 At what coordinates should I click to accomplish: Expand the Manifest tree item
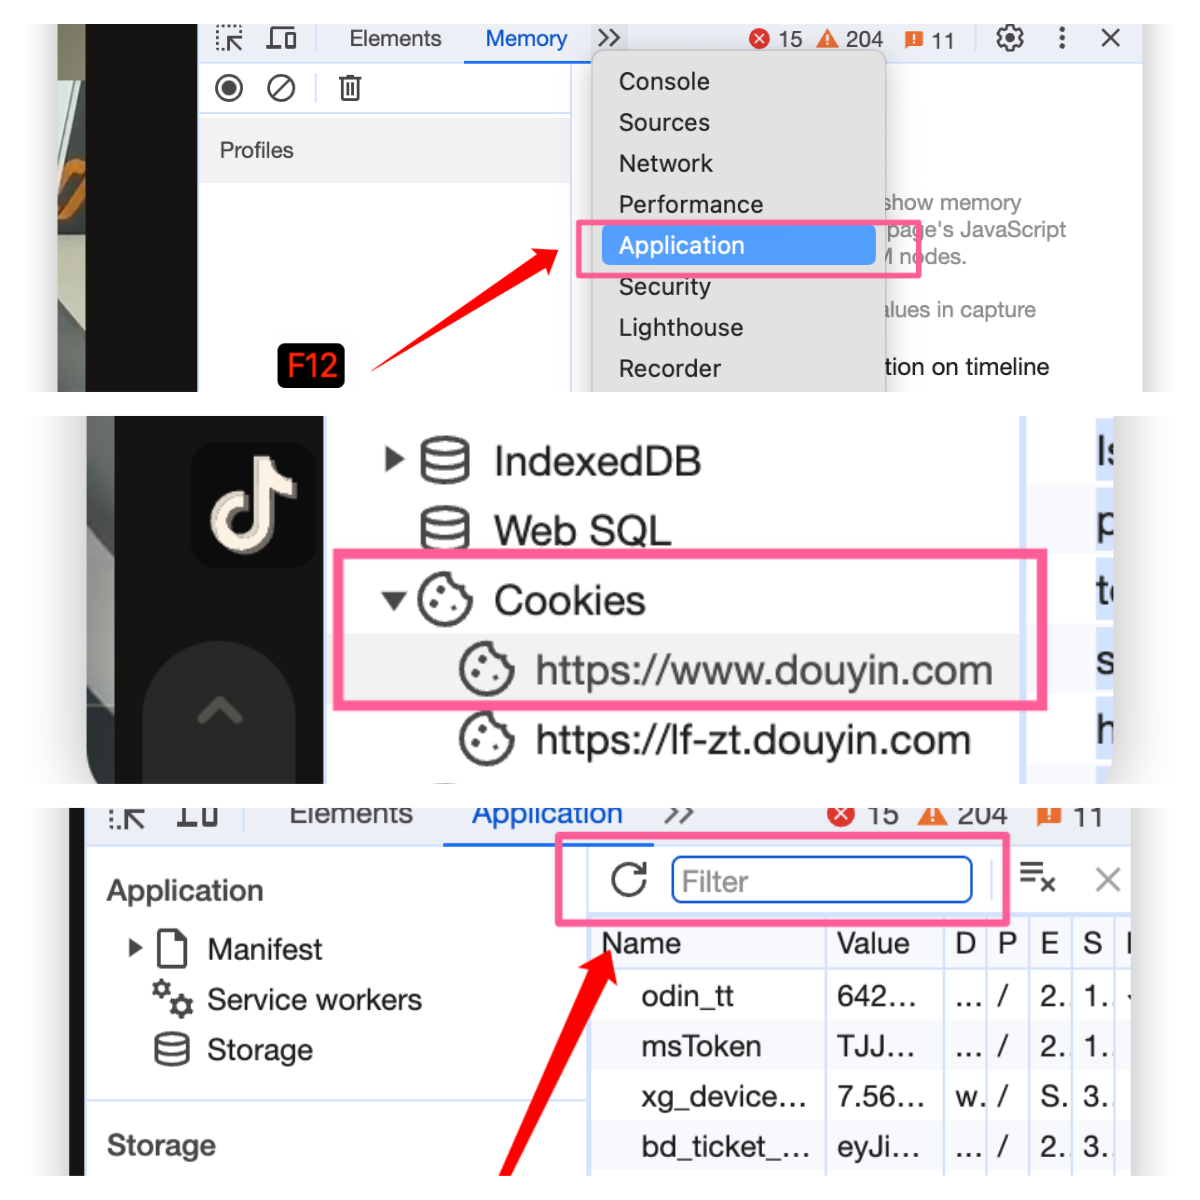(136, 948)
